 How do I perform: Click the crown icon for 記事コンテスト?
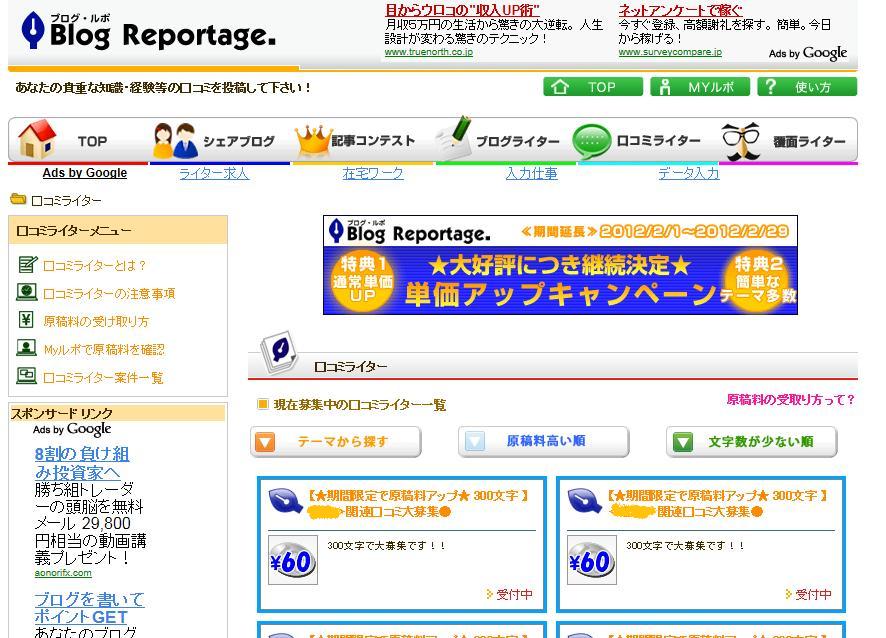click(x=312, y=140)
